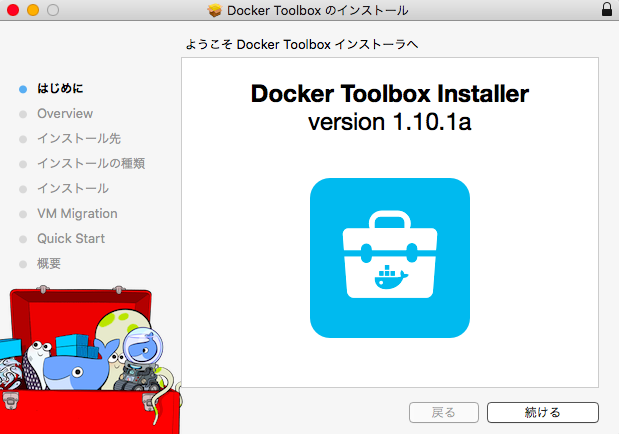Click the 続ける (Continue) button
Image resolution: width=619 pixels, height=434 pixels.
[543, 413]
